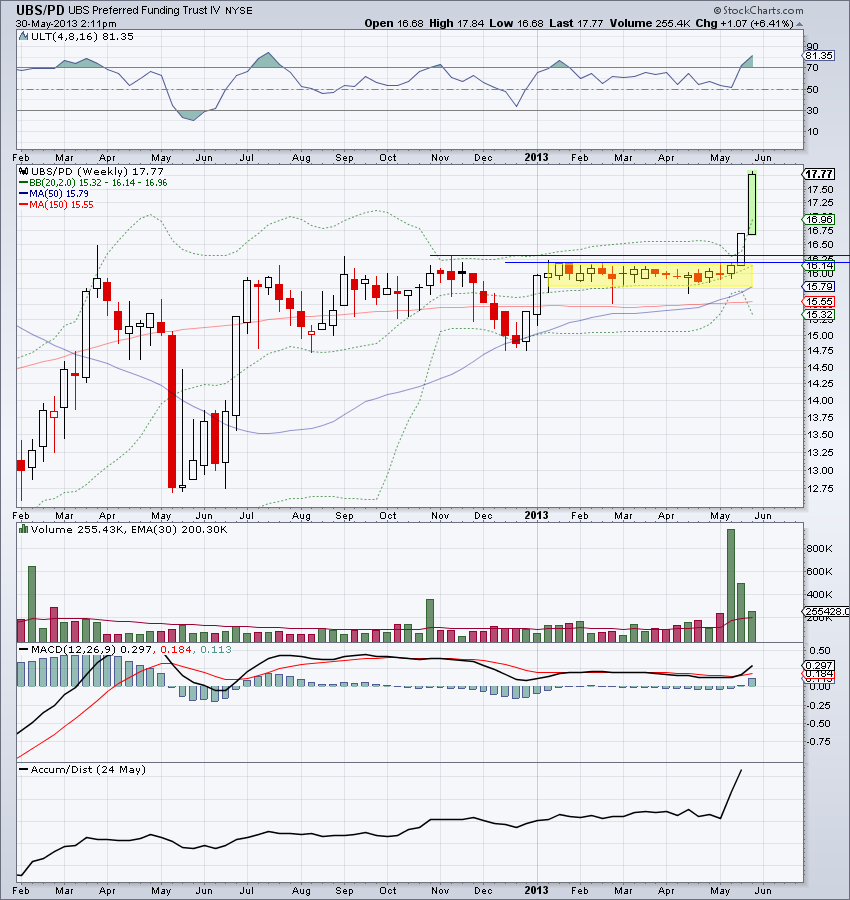The image size is (850, 900).
Task: Click the blue 15.79 MA flag on price axis
Action: click(818, 286)
